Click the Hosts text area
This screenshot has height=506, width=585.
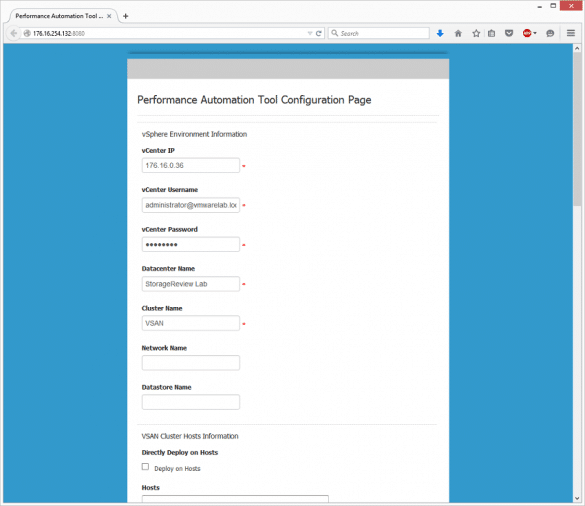(235, 499)
